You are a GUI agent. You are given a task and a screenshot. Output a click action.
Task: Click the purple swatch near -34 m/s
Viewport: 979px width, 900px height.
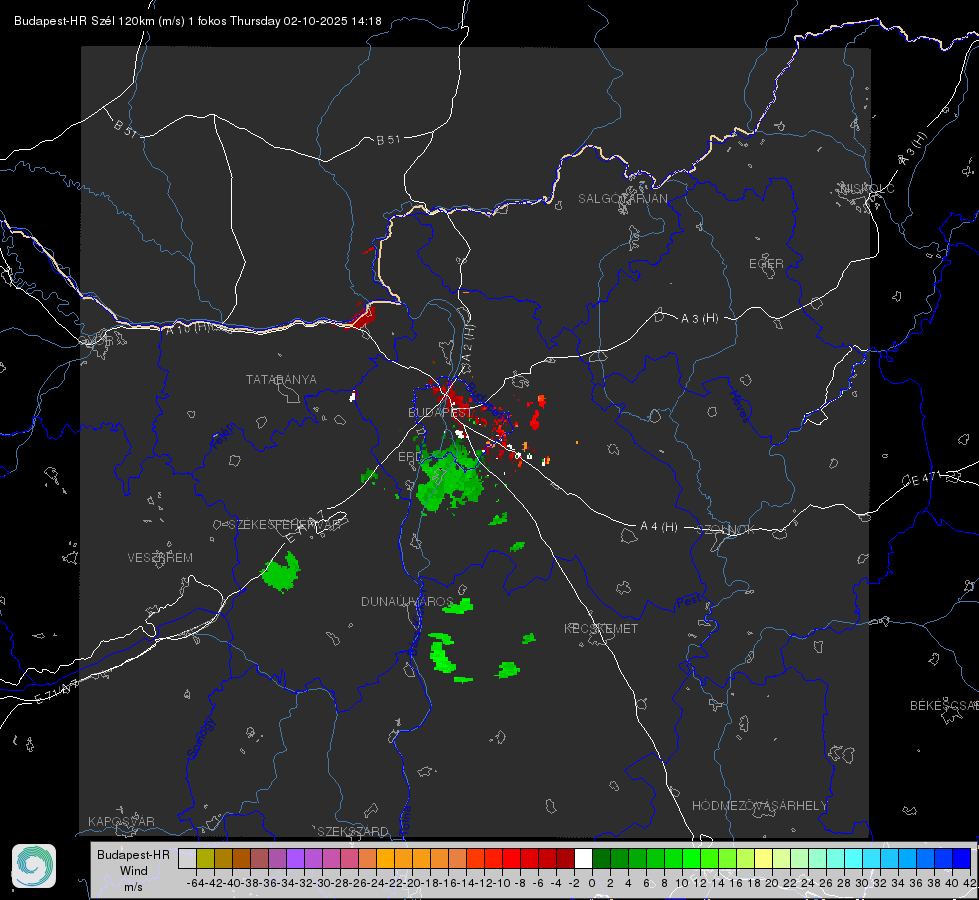(295, 858)
